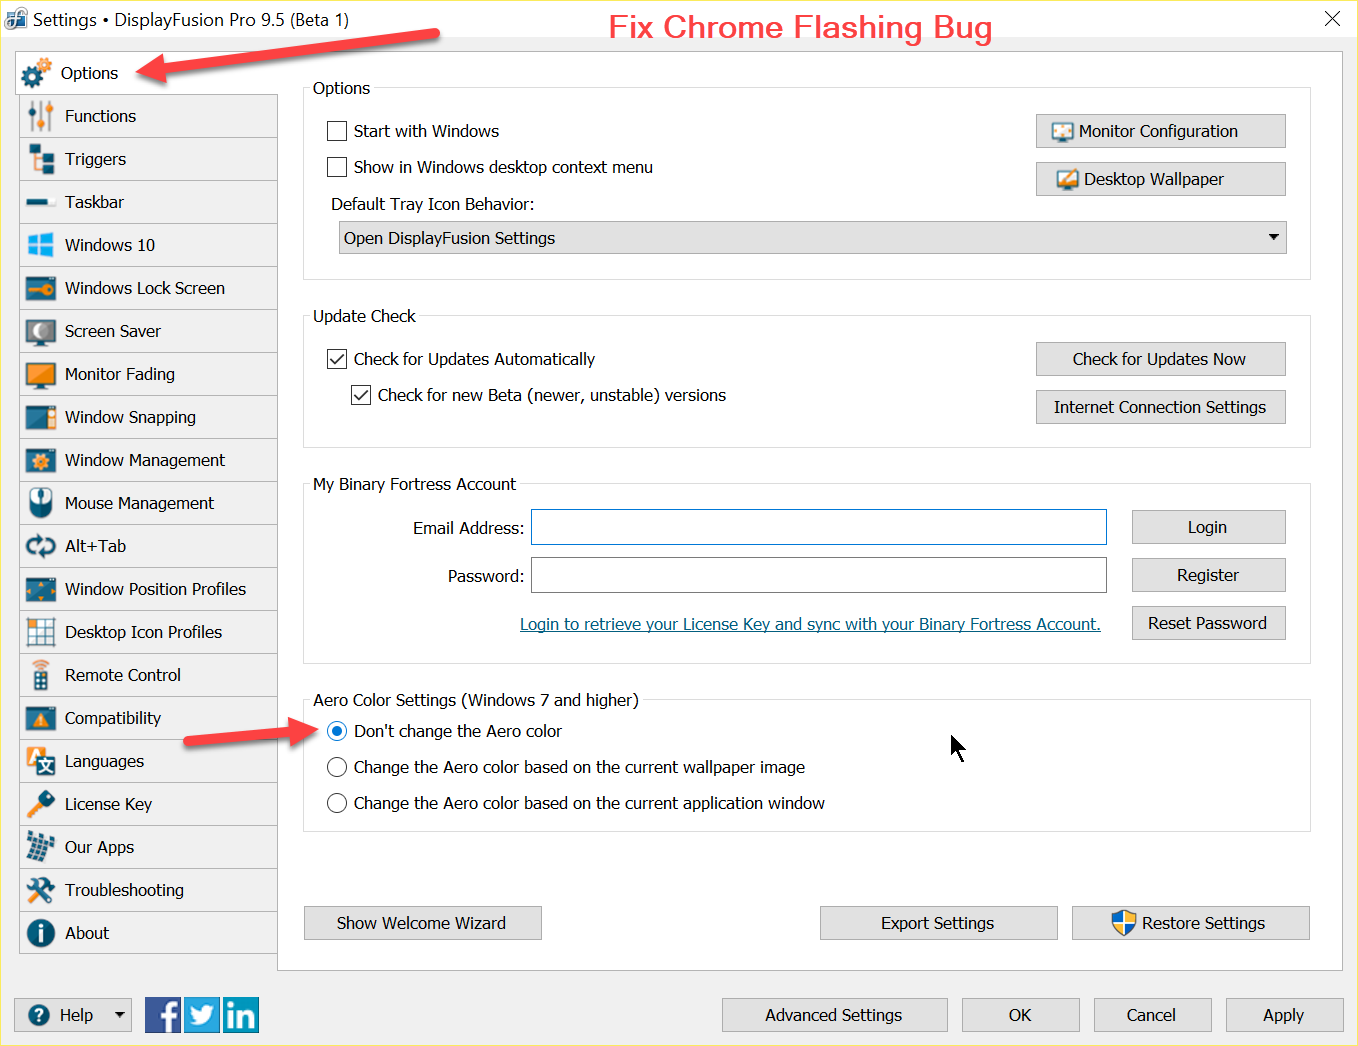Screen dimensions: 1358x1046
Task: Click the License Key icon
Action: click(40, 804)
